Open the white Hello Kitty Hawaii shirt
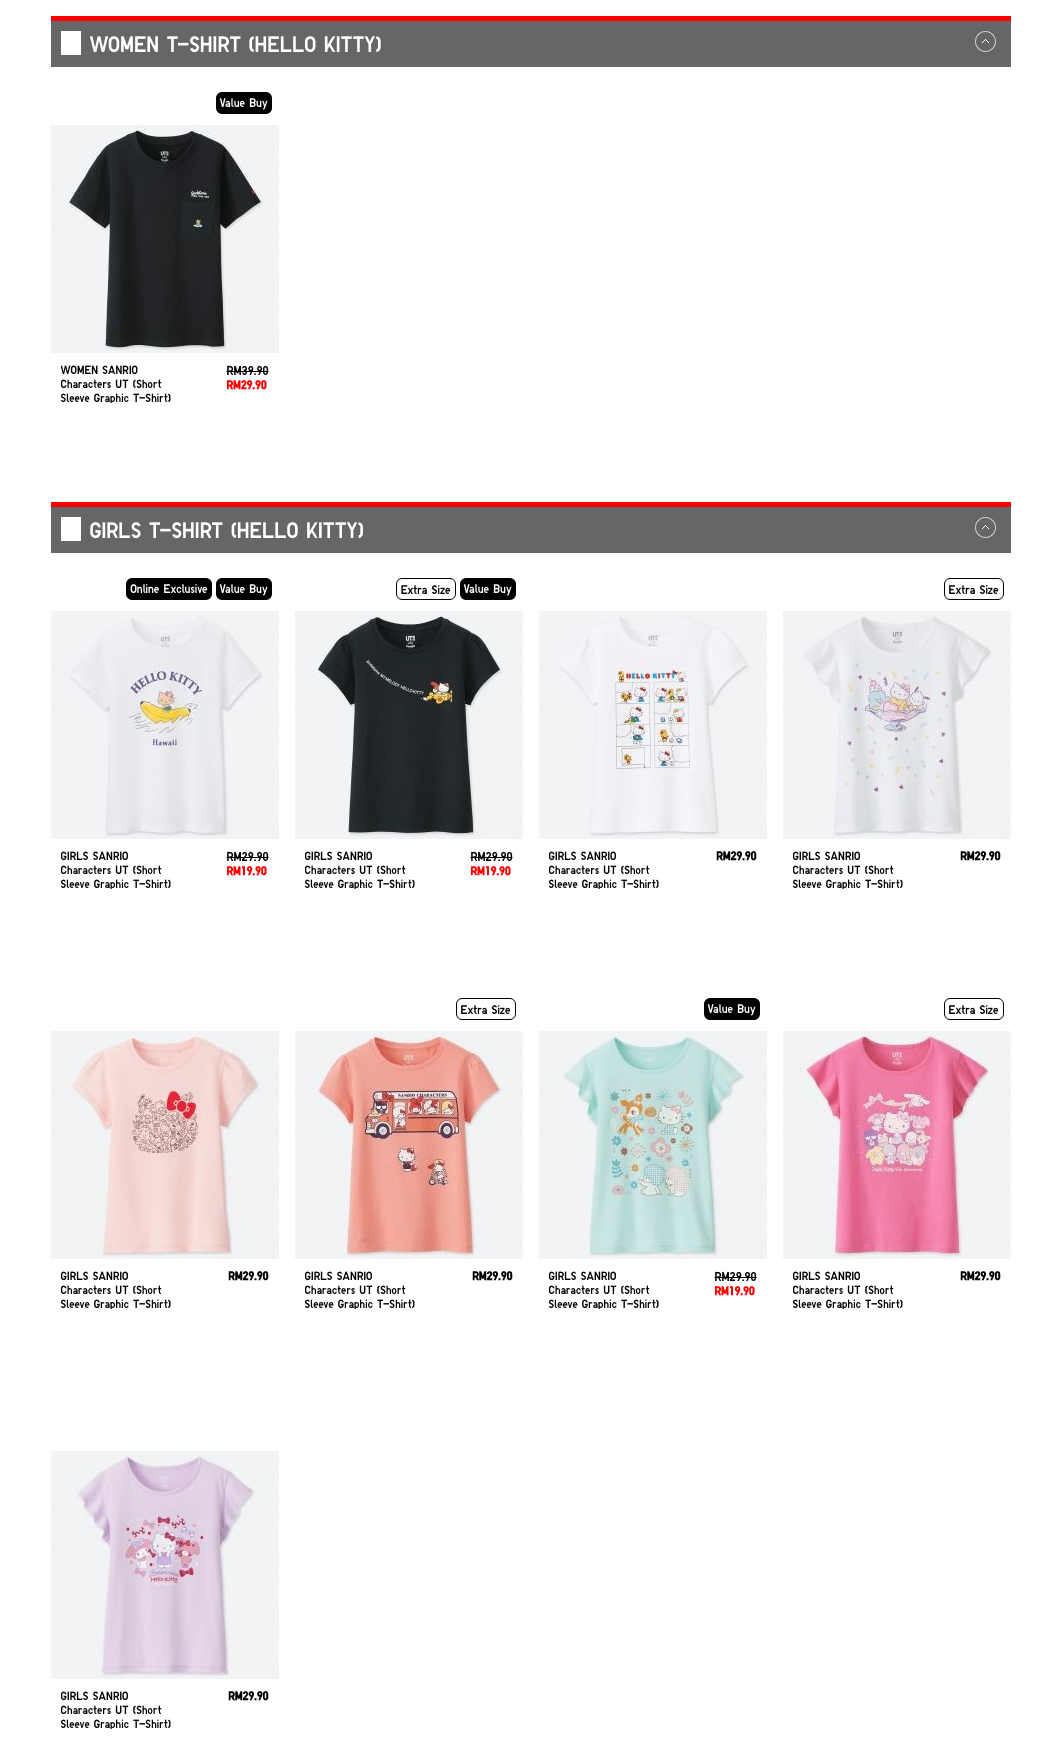This screenshot has width=1052, height=1747. click(165, 725)
